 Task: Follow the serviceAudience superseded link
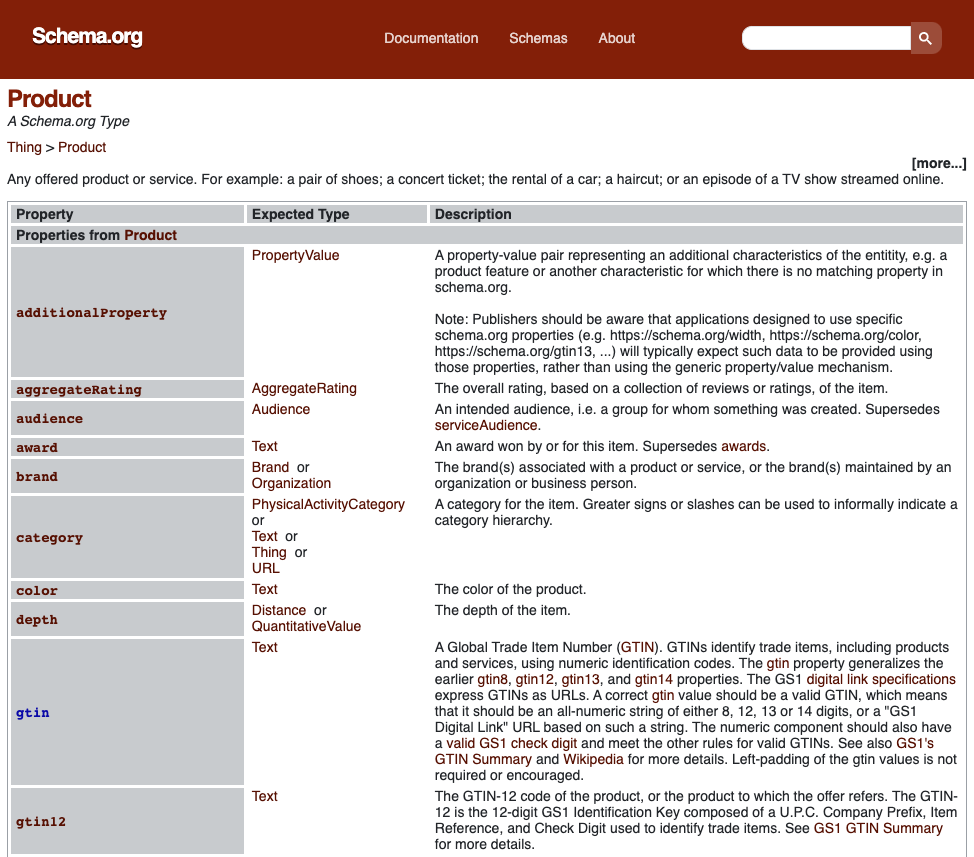point(486,425)
